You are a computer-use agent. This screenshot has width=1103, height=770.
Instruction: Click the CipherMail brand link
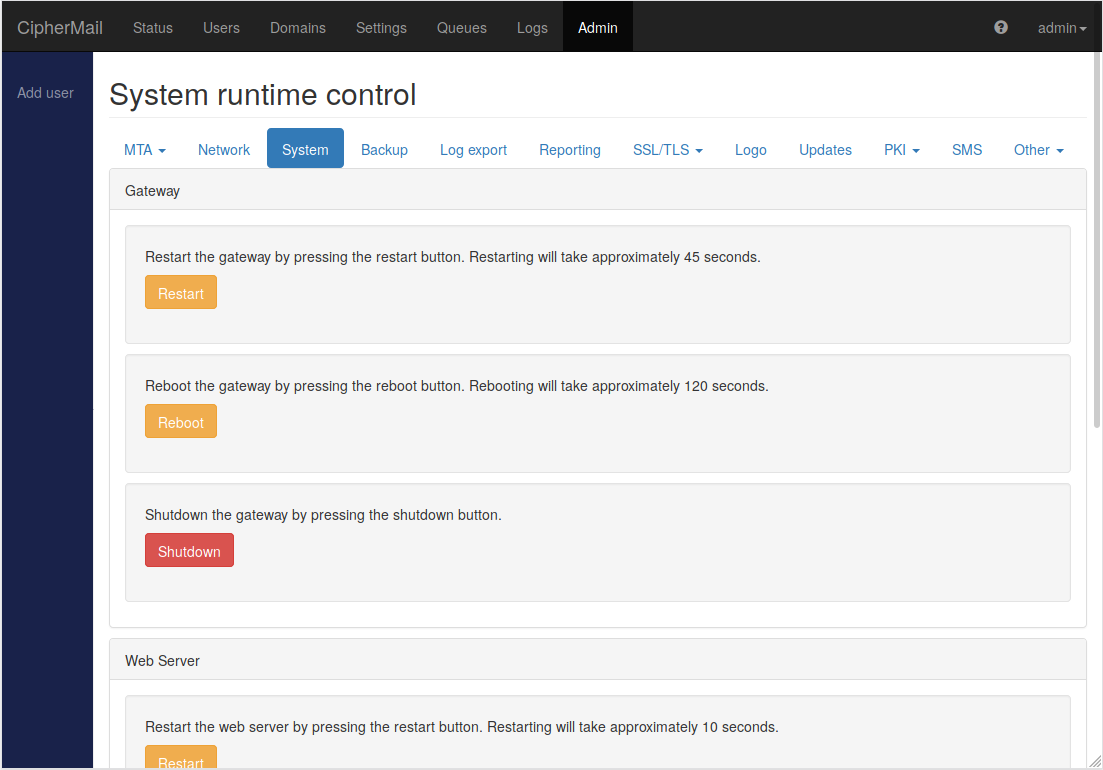pyautogui.click(x=60, y=28)
